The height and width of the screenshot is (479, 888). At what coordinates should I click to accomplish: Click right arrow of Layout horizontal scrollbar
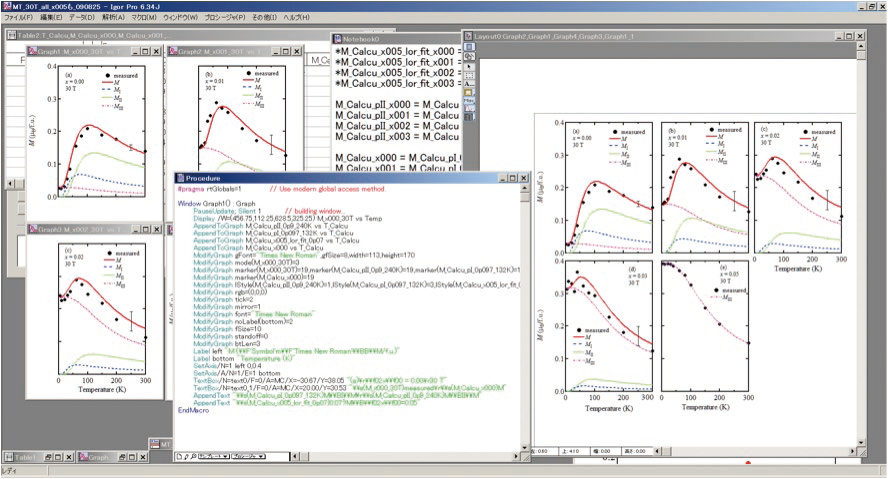853,451
